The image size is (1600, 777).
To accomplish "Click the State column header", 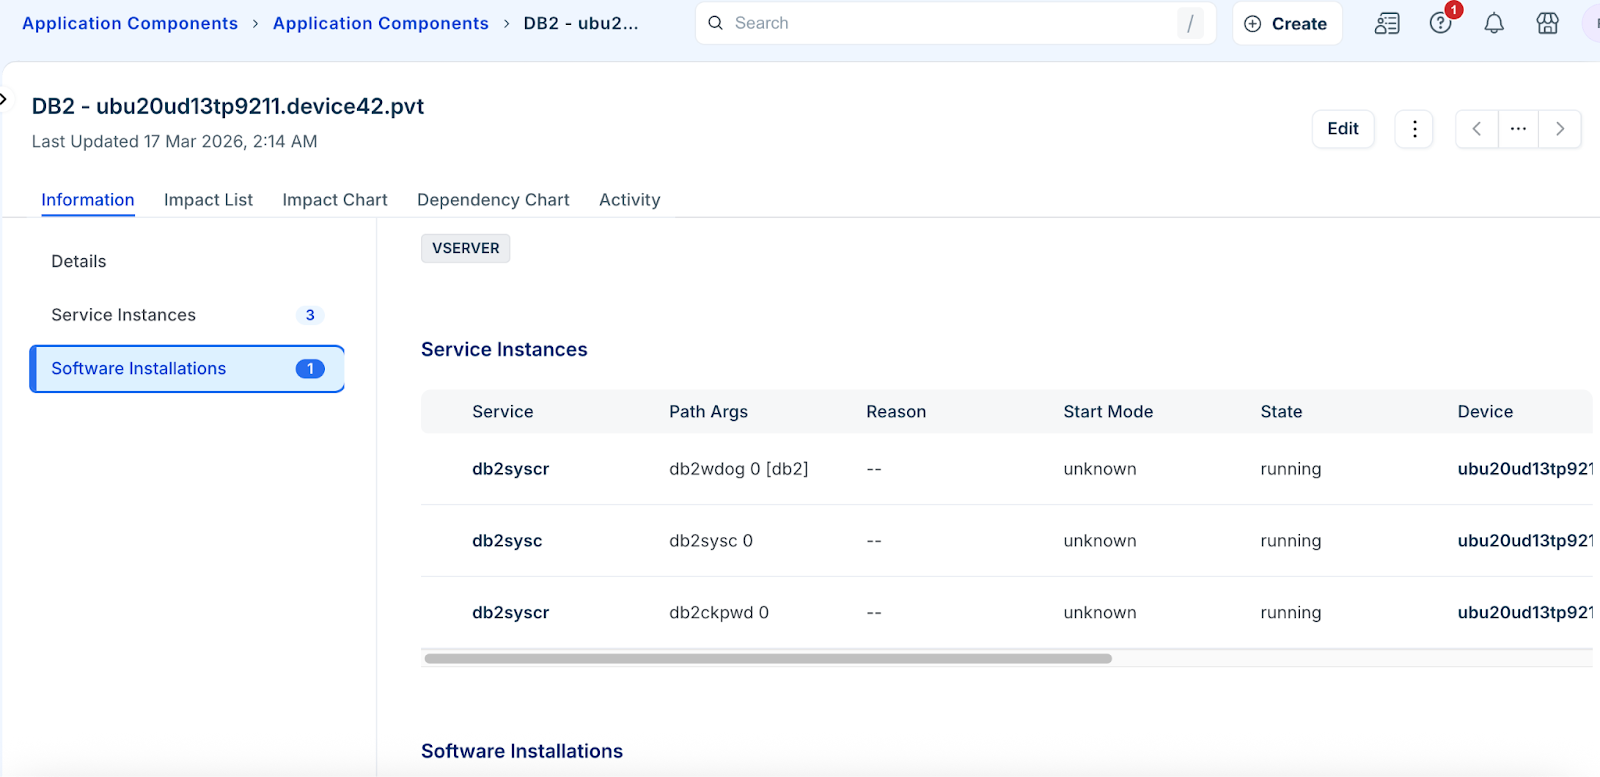I will coord(1281,412).
